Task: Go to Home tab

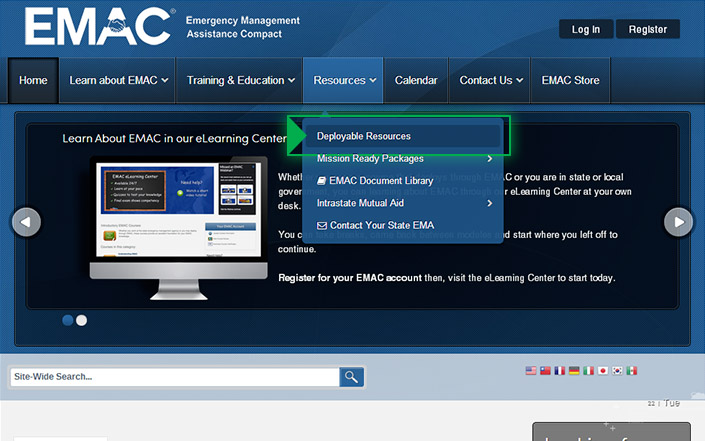Action: pyautogui.click(x=33, y=80)
